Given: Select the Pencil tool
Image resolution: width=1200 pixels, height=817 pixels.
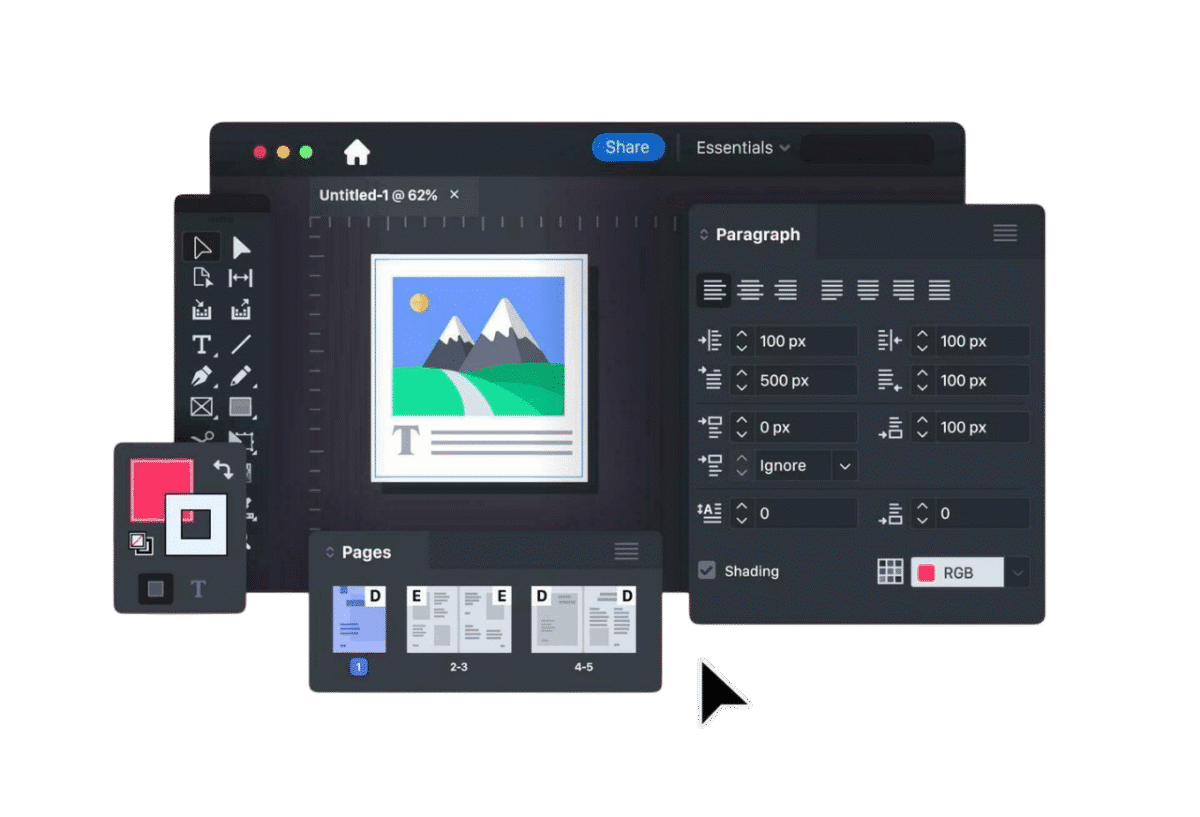Looking at the screenshot, I should pyautogui.click(x=241, y=376).
